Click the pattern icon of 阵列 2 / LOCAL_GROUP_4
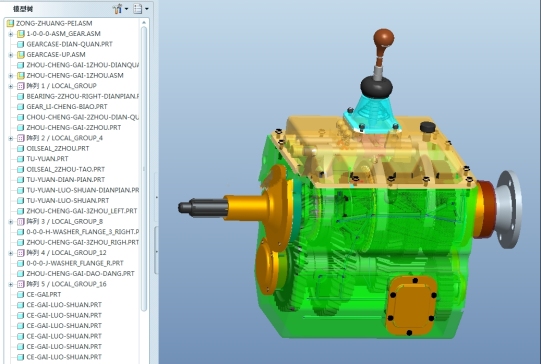Screen dimensions: 541x364 point(21,138)
